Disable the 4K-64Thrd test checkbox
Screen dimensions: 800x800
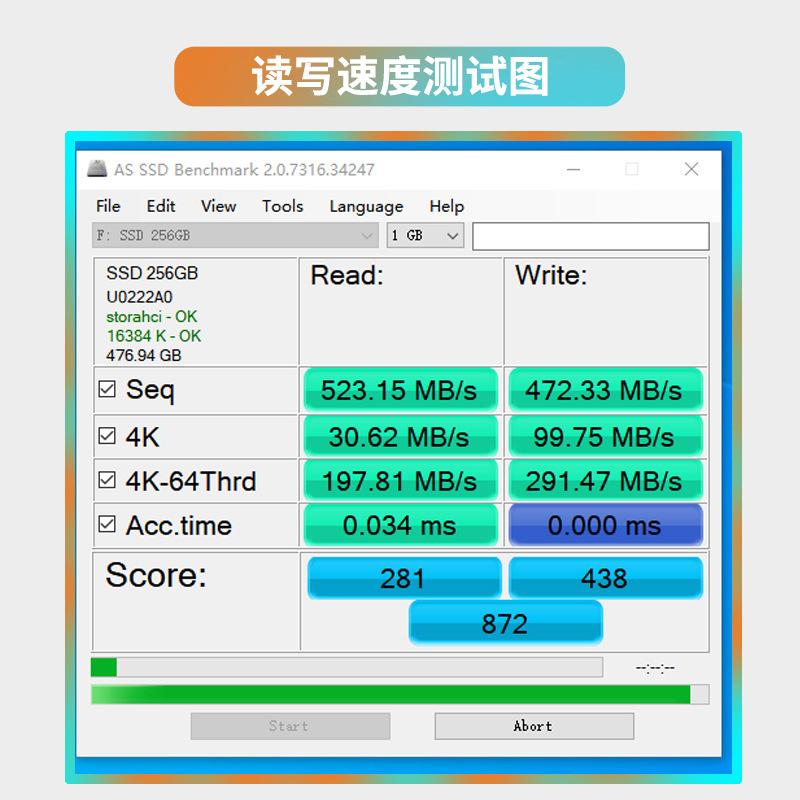click(107, 481)
